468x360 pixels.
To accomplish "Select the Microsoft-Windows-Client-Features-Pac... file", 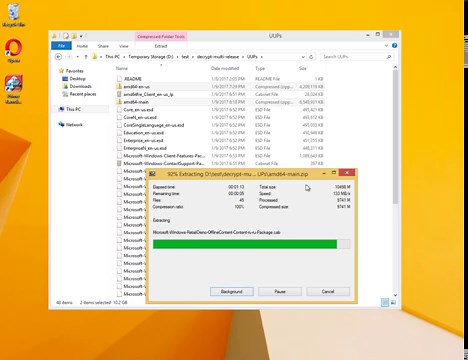I will pyautogui.click(x=220, y=156).
